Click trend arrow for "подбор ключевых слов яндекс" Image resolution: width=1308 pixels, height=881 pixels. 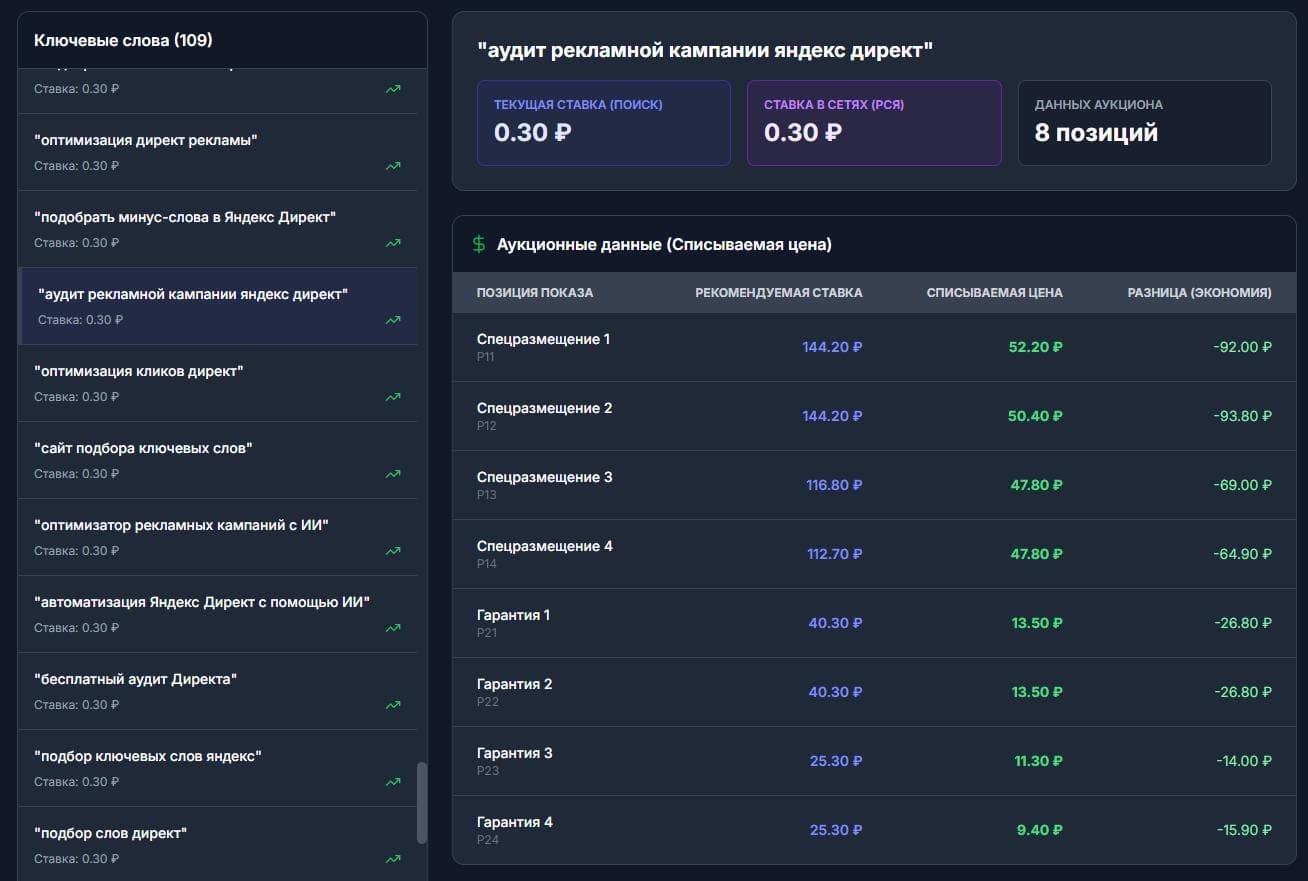click(393, 782)
